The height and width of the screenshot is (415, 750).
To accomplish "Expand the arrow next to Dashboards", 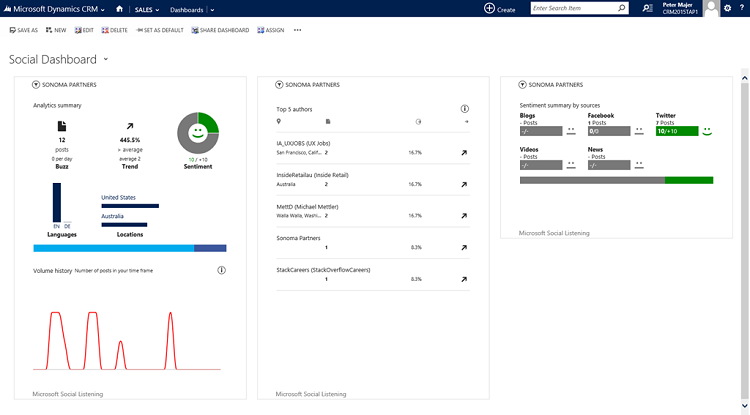I will (x=212, y=10).
